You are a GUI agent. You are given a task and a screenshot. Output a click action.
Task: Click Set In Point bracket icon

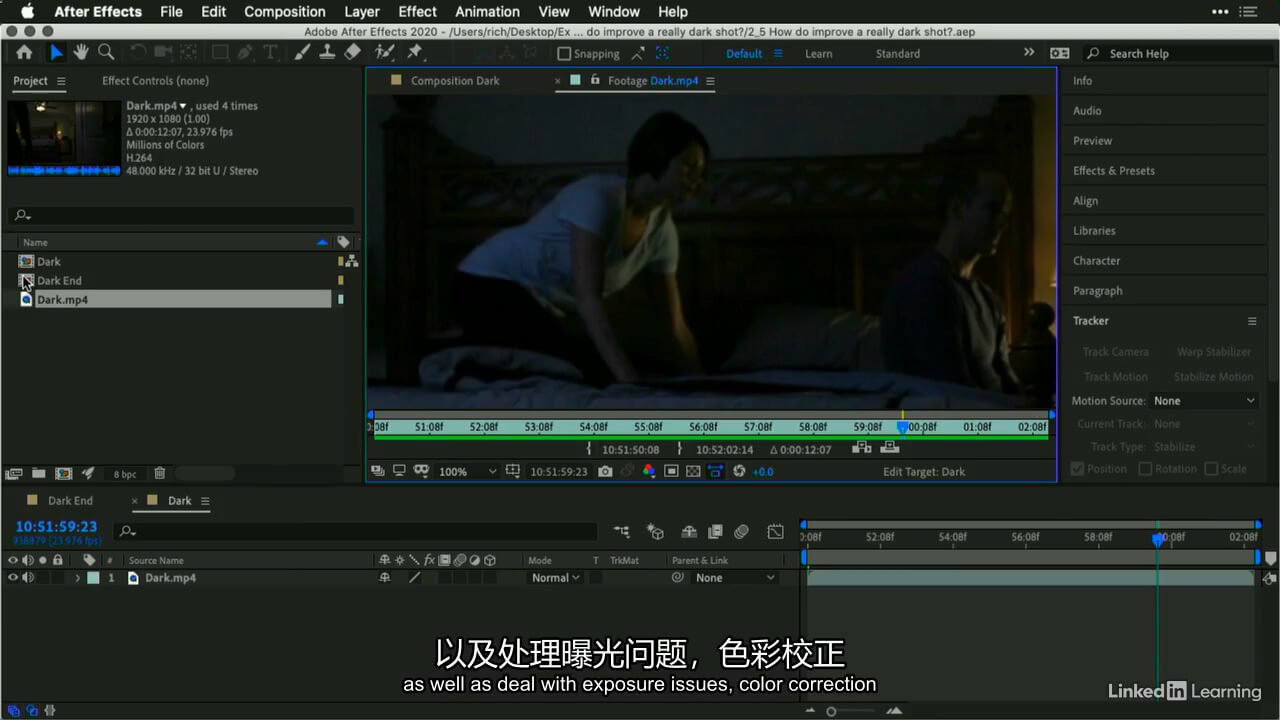pyautogui.click(x=589, y=449)
